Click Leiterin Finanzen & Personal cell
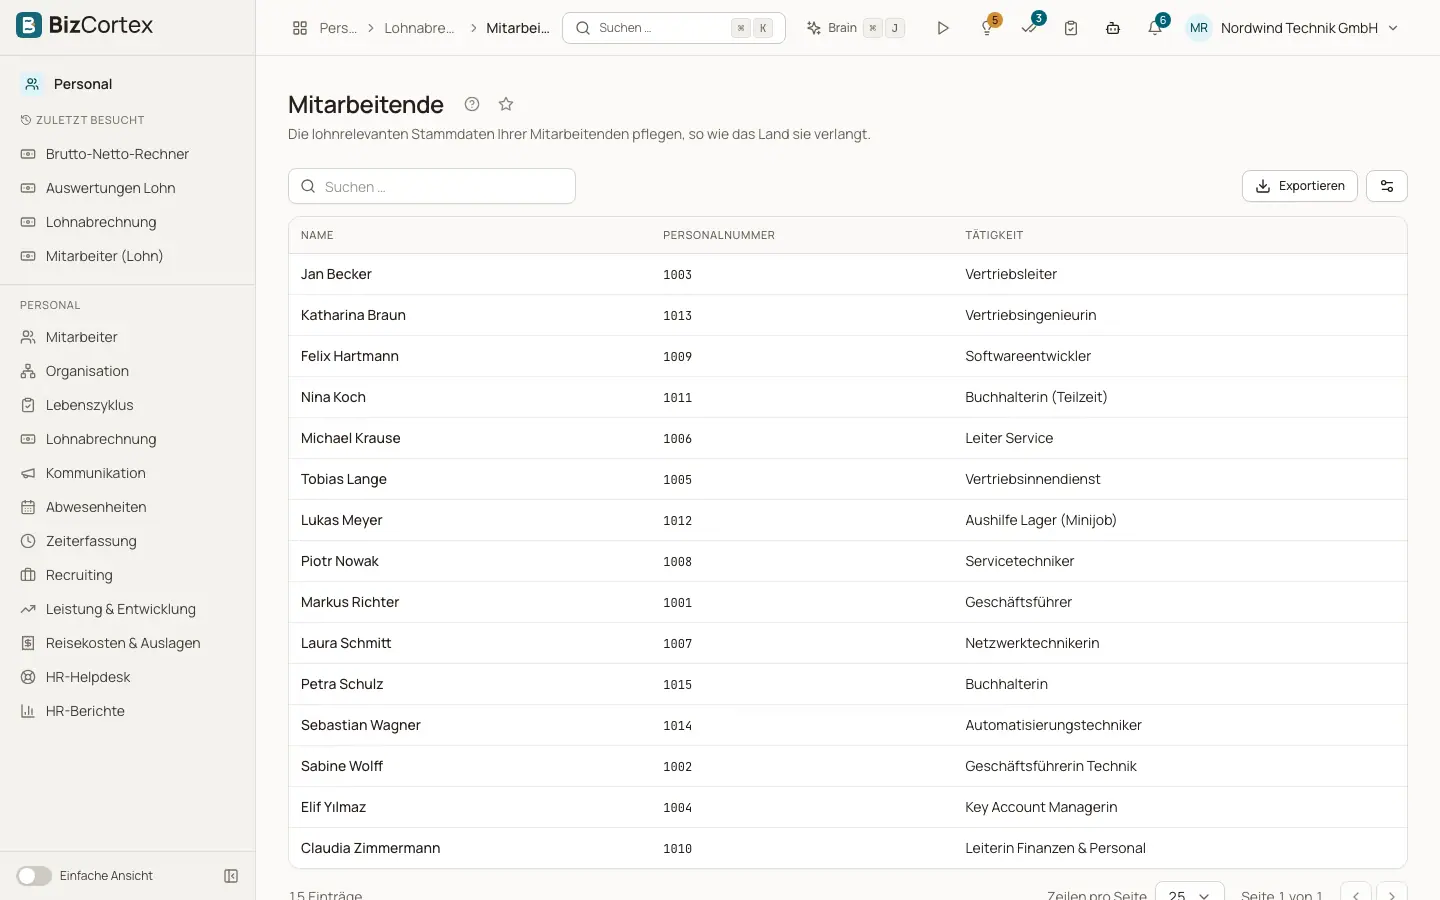The image size is (1440, 900). [x=1055, y=848]
